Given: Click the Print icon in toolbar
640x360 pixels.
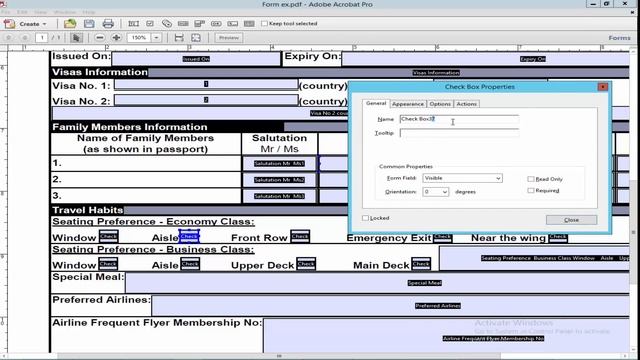Looking at the screenshot, I should click(108, 24).
